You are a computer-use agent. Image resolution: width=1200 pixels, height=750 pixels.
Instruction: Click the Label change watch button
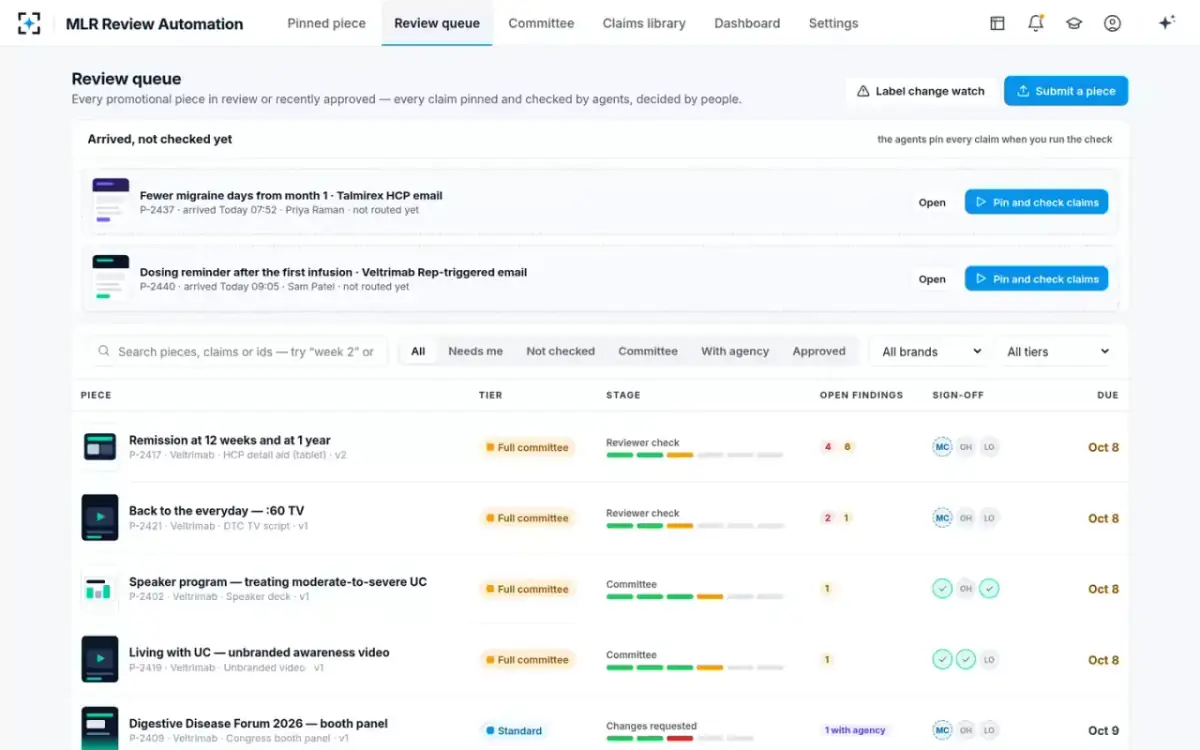point(921,91)
